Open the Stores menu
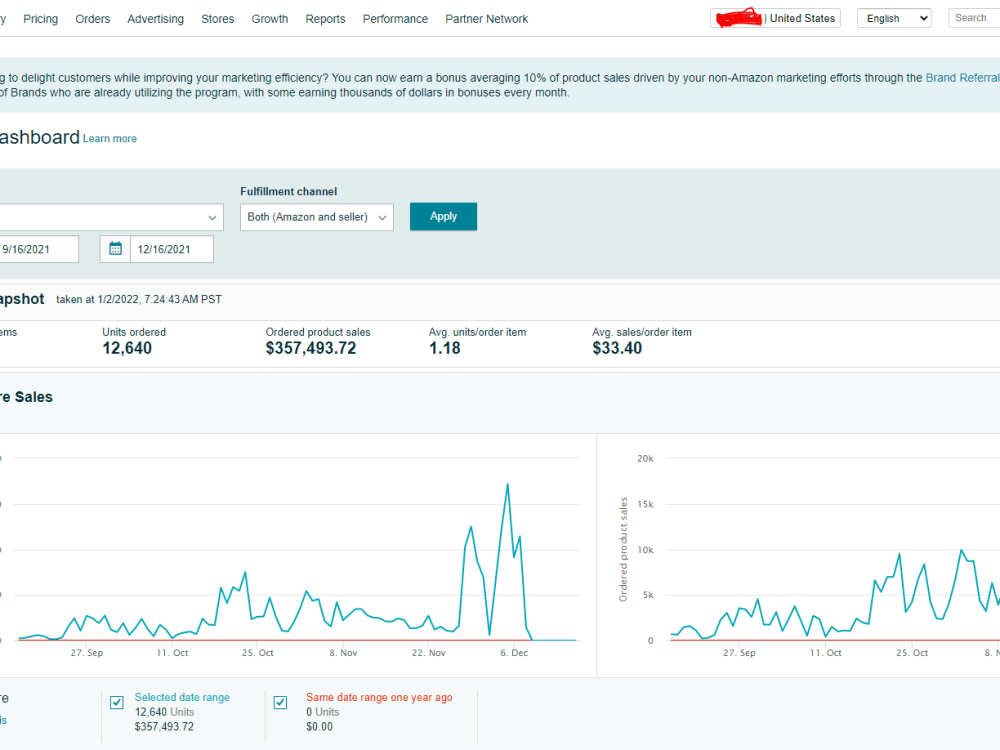This screenshot has width=1000, height=750. pyautogui.click(x=217, y=19)
